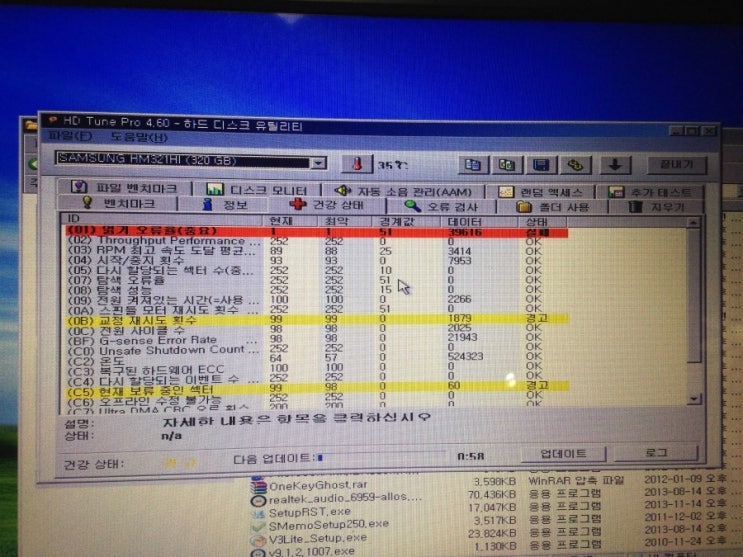743x557 pixels.
Task: Switch to the 오류 검사 tab
Action: click(441, 206)
